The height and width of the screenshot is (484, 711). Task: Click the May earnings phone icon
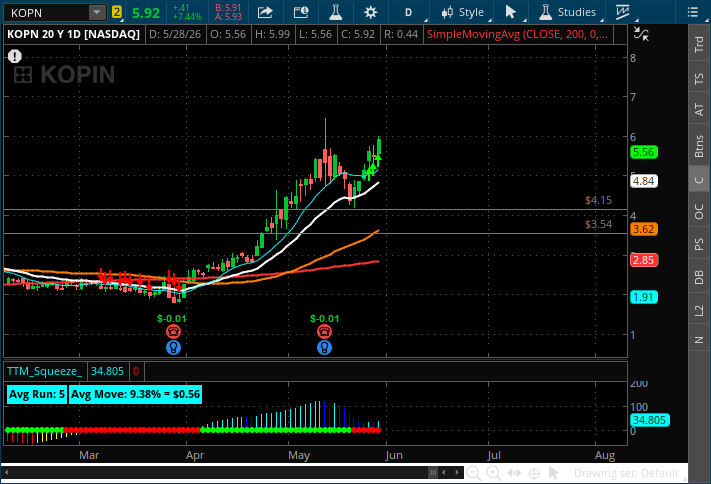(324, 332)
